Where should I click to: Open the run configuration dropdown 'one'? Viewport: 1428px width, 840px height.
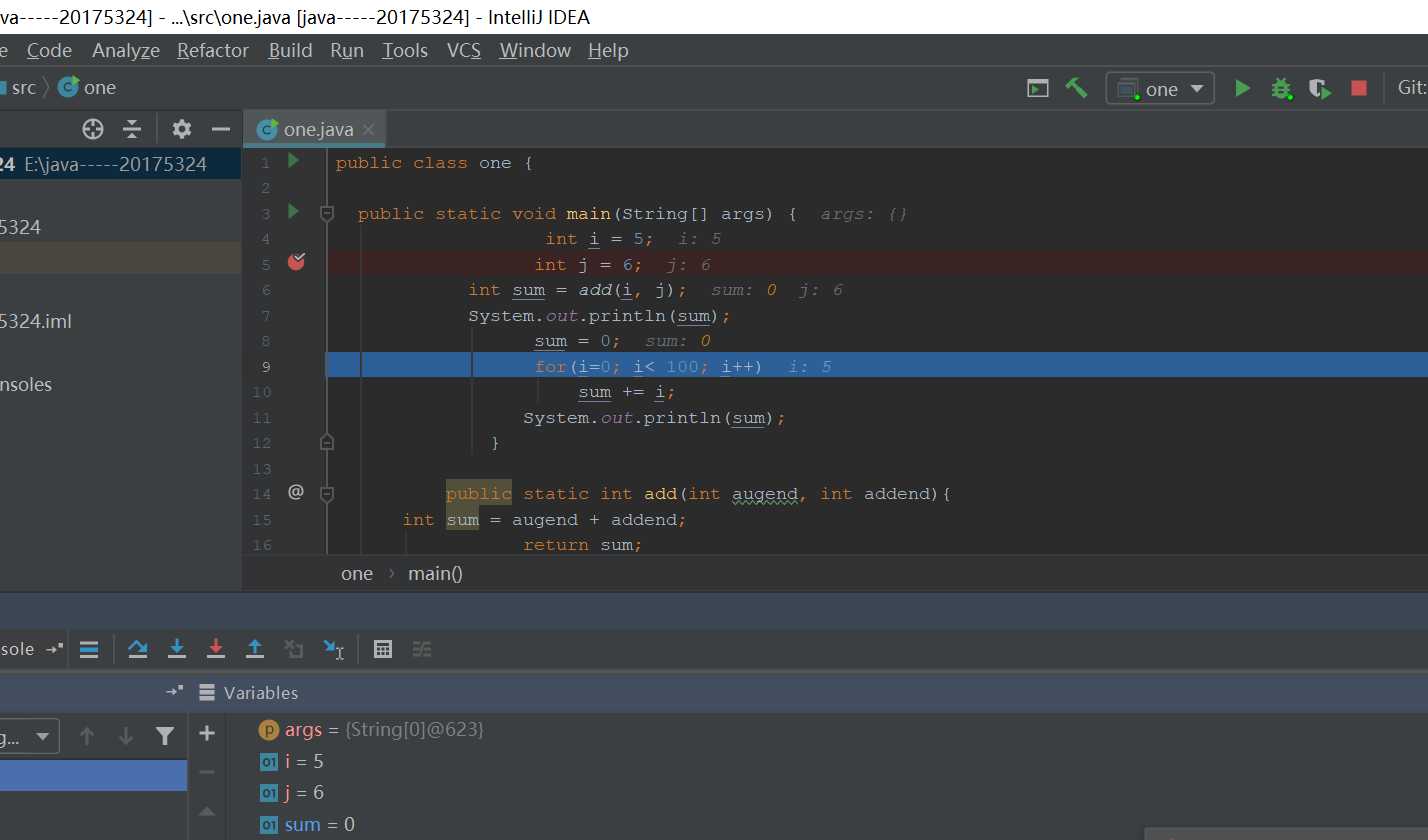tap(1160, 89)
